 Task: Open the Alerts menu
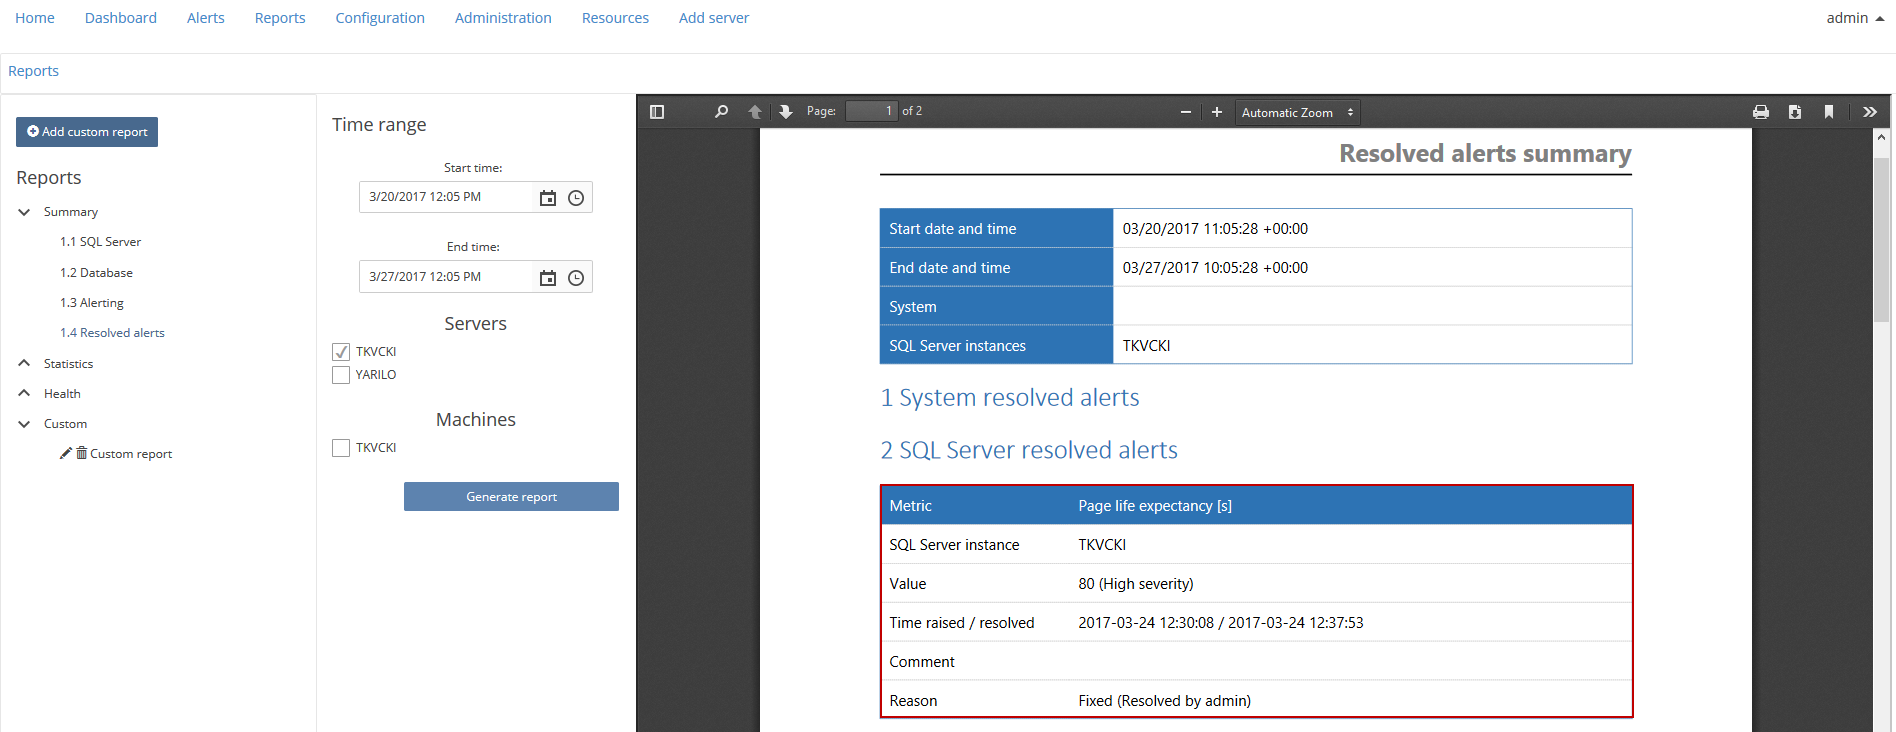click(x=206, y=18)
